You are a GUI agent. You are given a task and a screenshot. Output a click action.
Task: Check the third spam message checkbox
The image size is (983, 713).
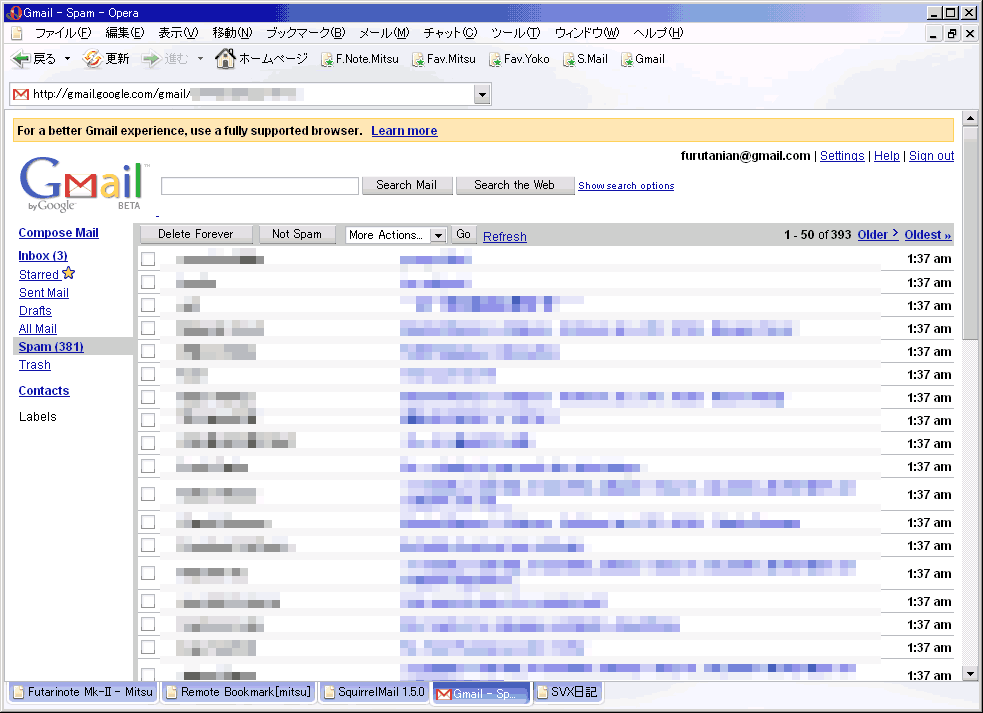[148, 306]
